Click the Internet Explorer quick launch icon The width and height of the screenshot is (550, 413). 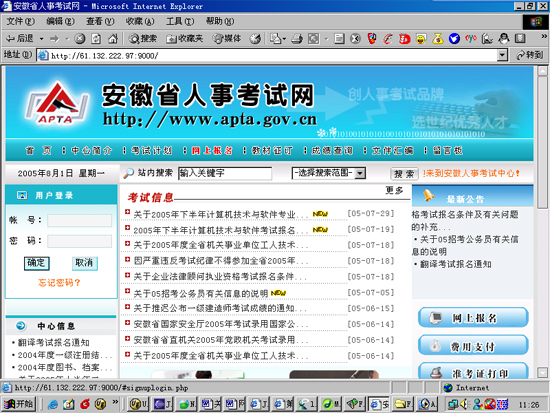pyautogui.click(x=53, y=404)
